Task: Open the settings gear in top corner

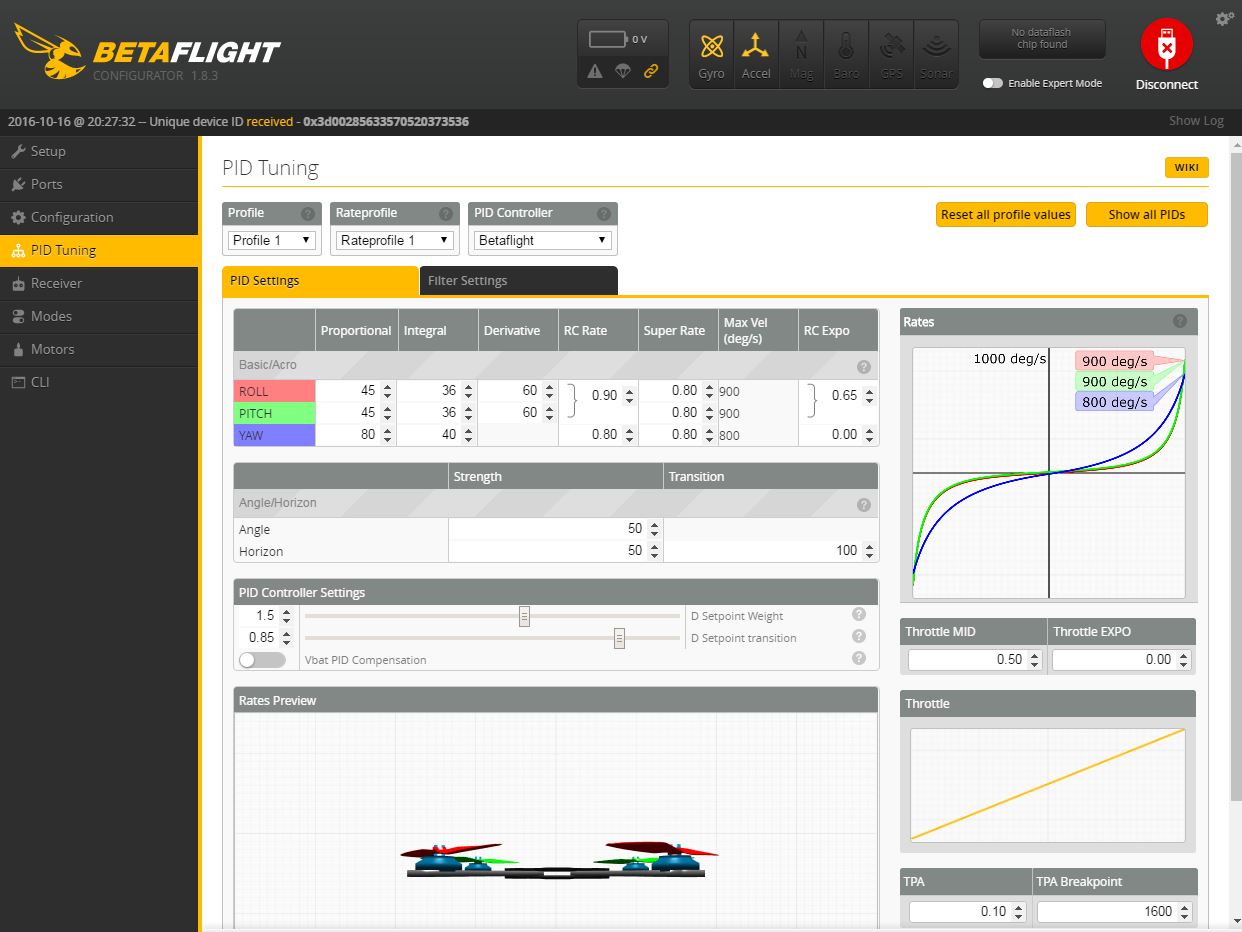Action: pos(1224,19)
